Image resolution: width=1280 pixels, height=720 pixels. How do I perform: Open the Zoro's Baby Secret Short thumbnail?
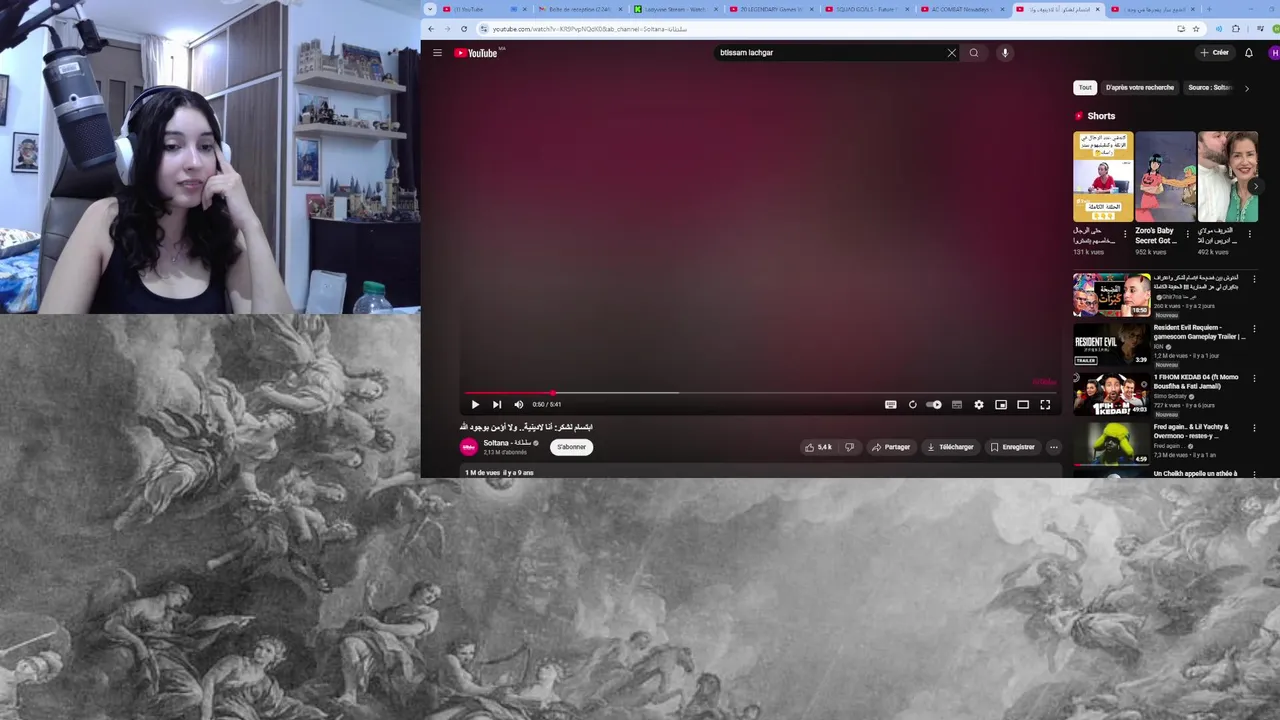pos(1165,177)
